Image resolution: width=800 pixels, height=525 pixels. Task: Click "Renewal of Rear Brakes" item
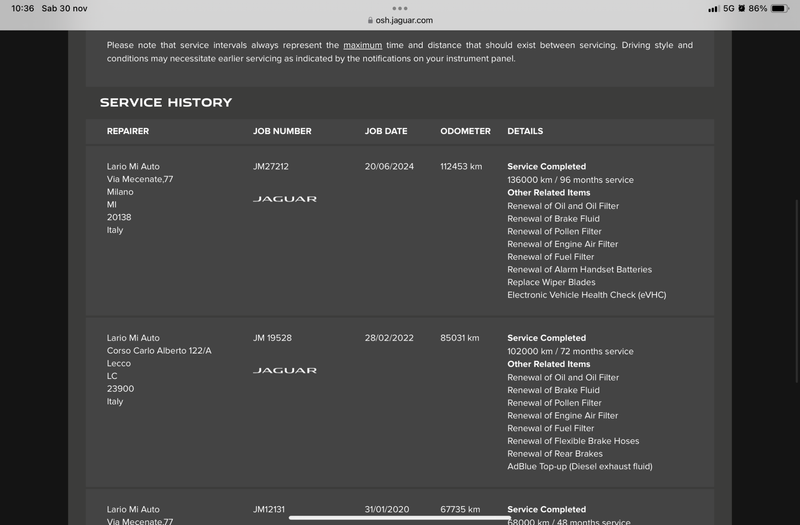[555, 454]
